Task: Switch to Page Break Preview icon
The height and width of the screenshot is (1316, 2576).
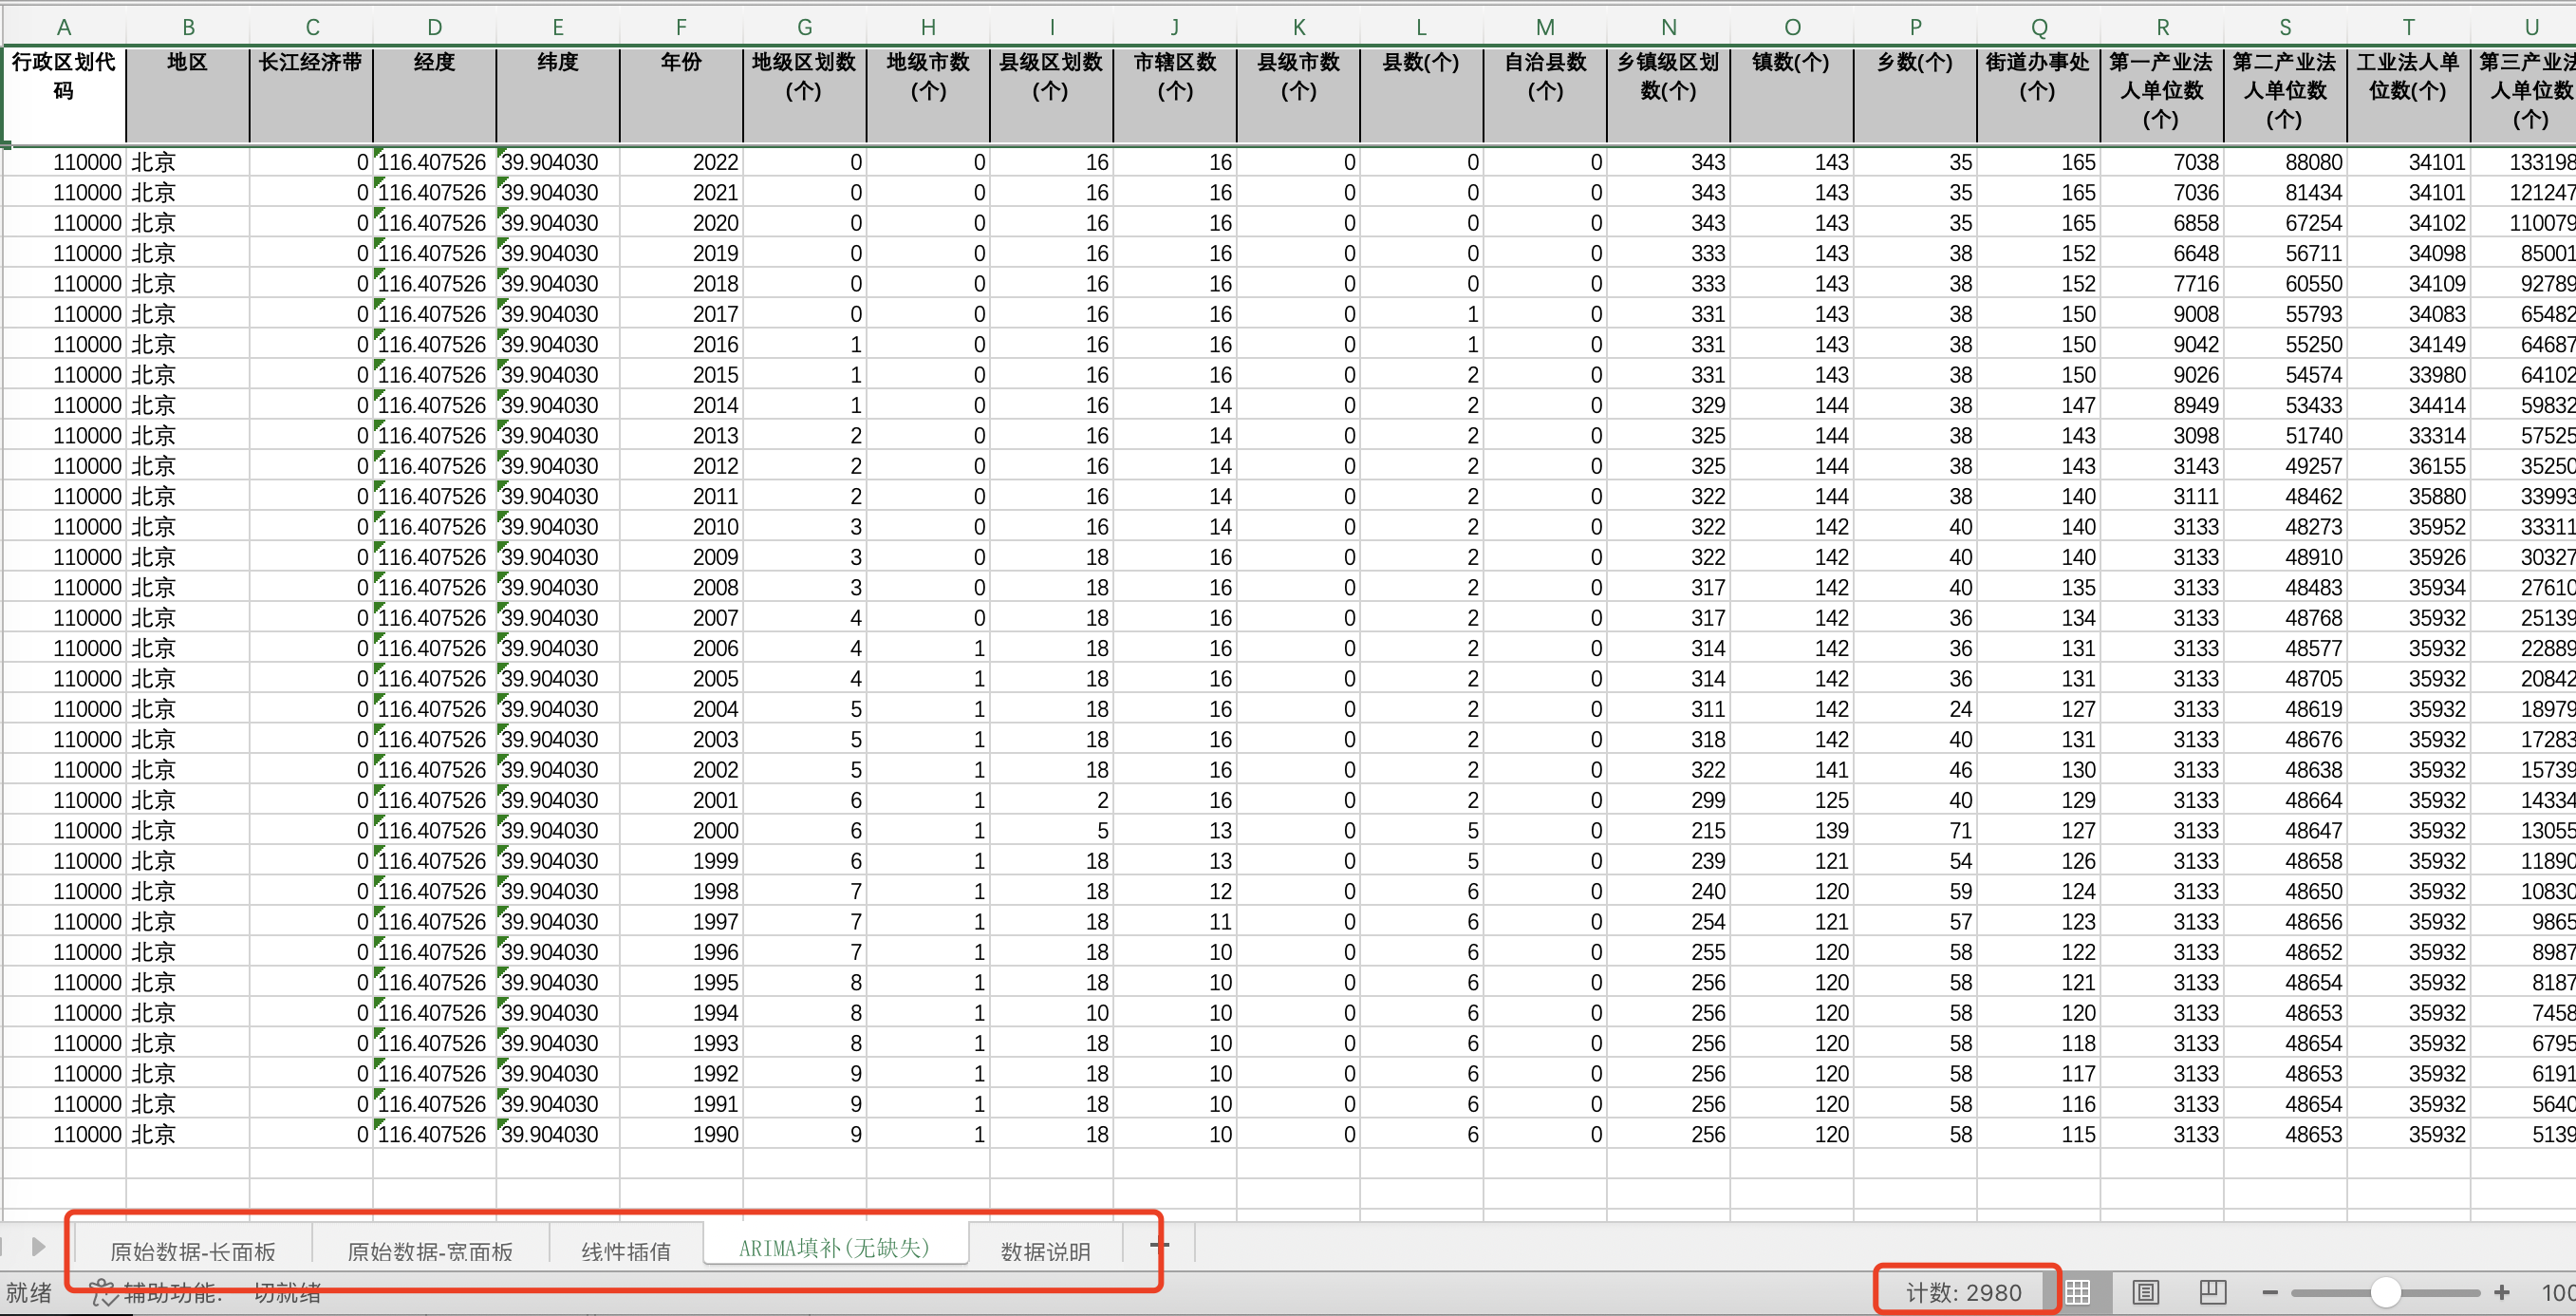Action: [x=2212, y=1292]
